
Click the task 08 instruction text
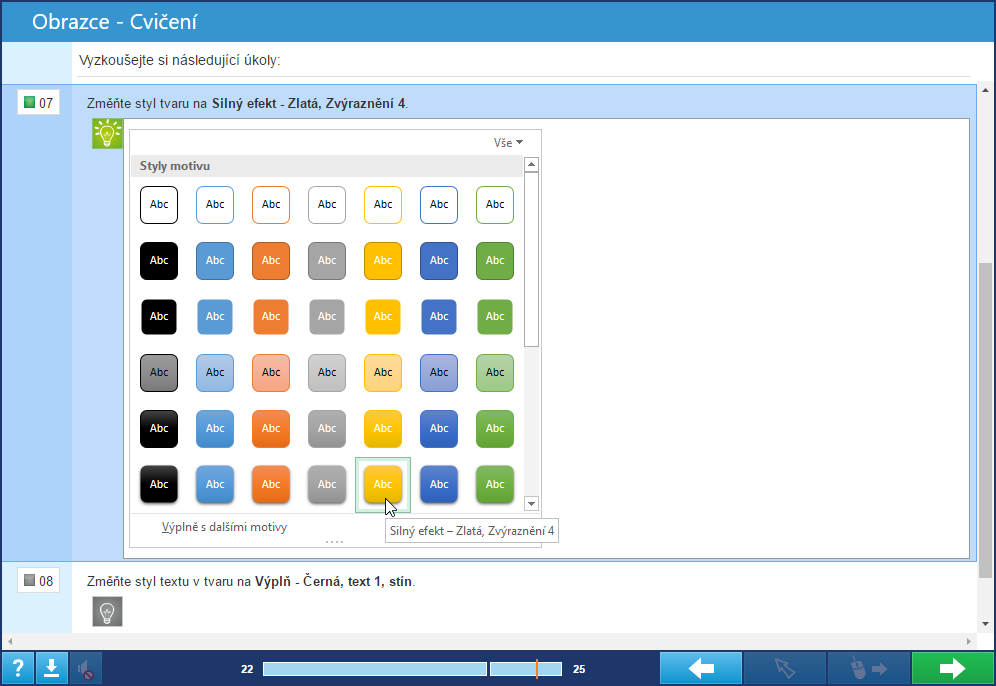[x=251, y=581]
